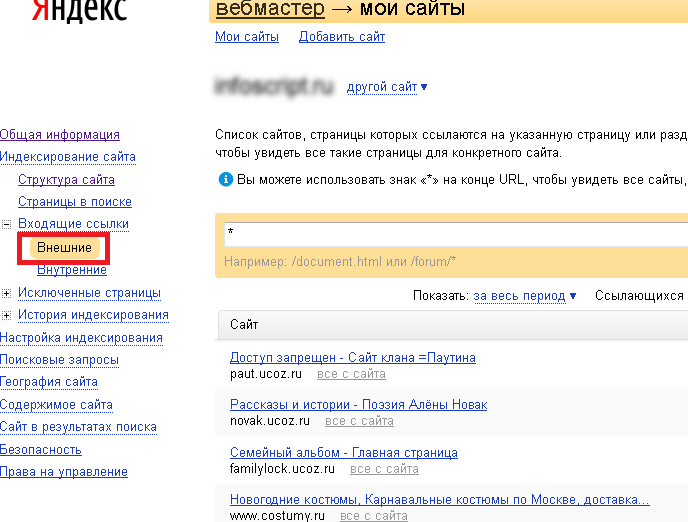Open 'Права на управление' in sidebar
The image size is (688, 522).
[64, 472]
